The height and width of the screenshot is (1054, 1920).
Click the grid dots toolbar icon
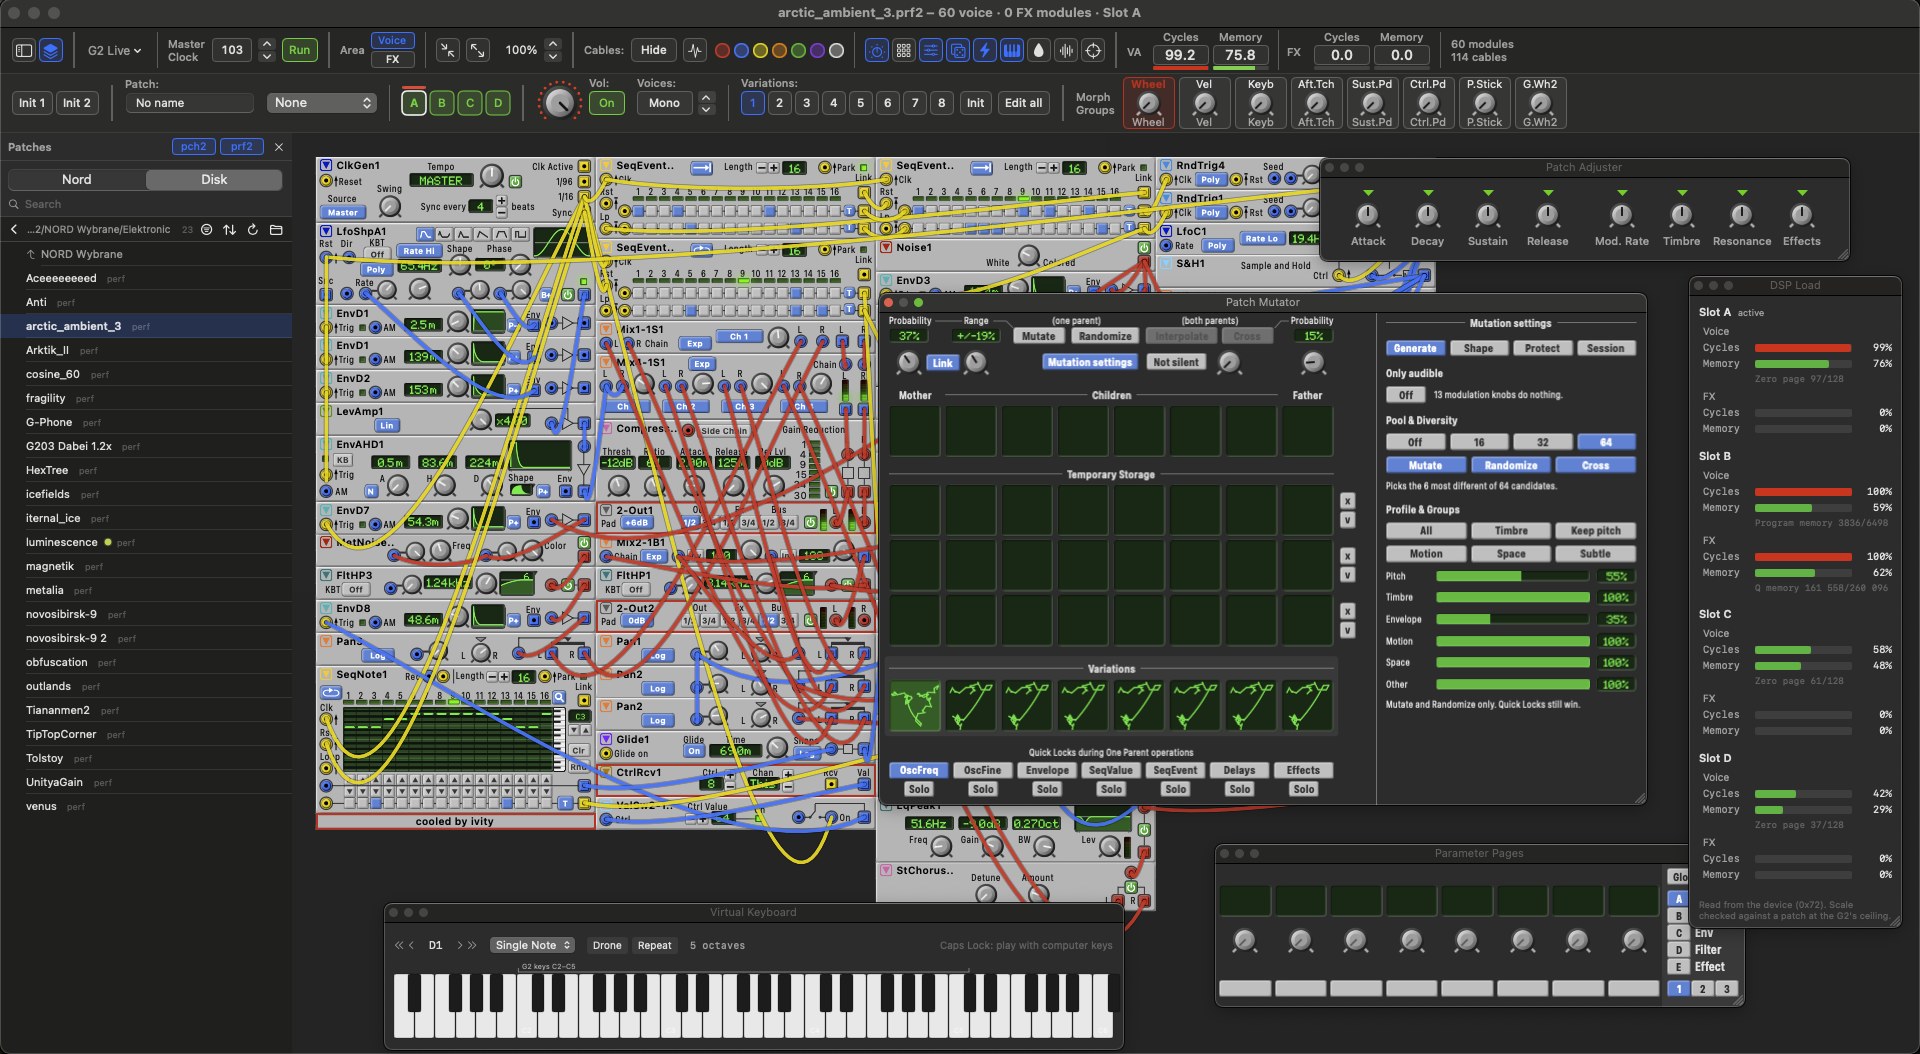tap(904, 50)
